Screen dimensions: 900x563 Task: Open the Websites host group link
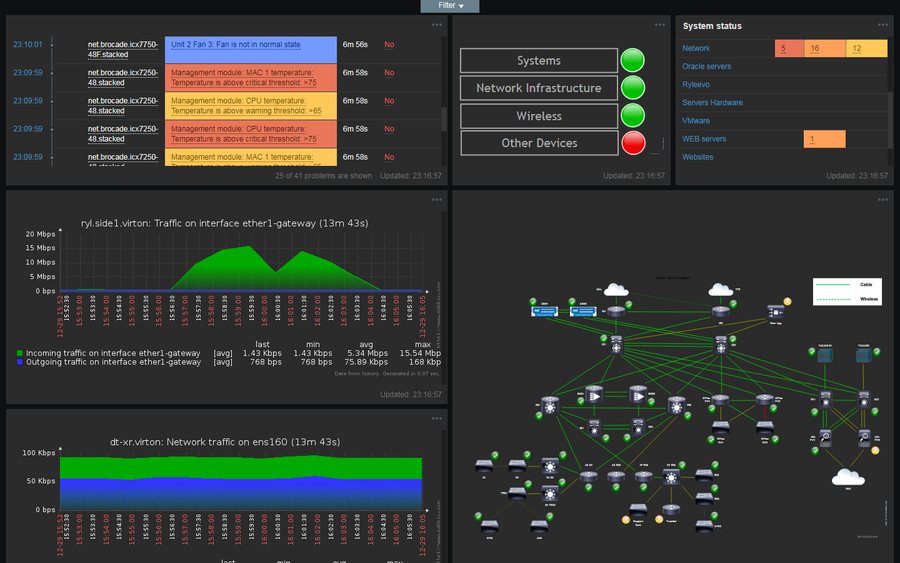697,157
